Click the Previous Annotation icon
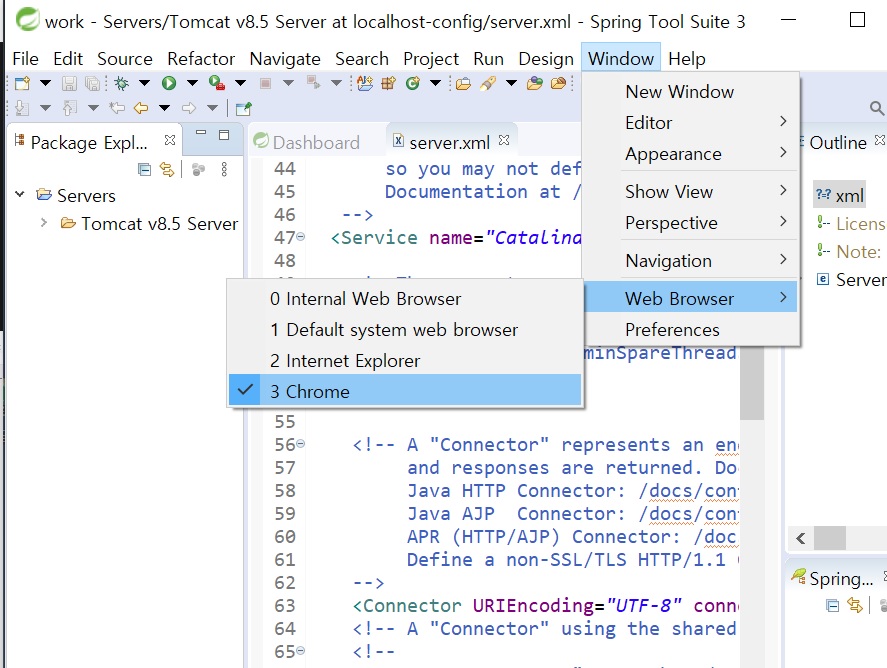887x668 pixels. click(x=69, y=107)
